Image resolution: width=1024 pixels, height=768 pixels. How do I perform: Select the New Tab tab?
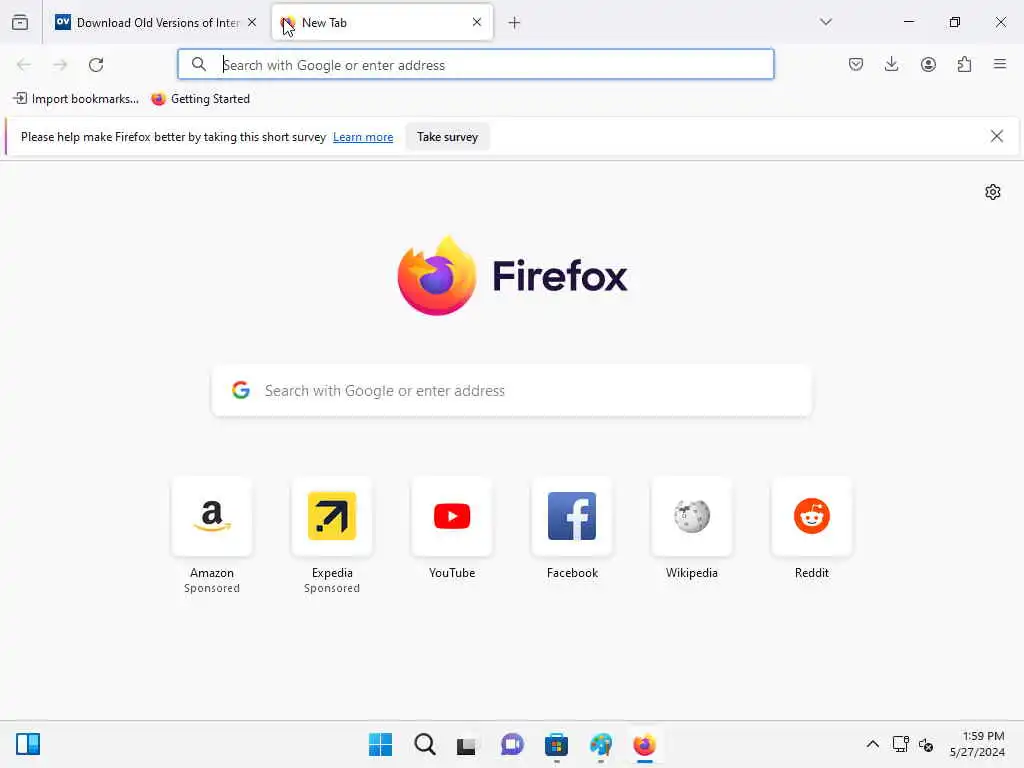[382, 22]
